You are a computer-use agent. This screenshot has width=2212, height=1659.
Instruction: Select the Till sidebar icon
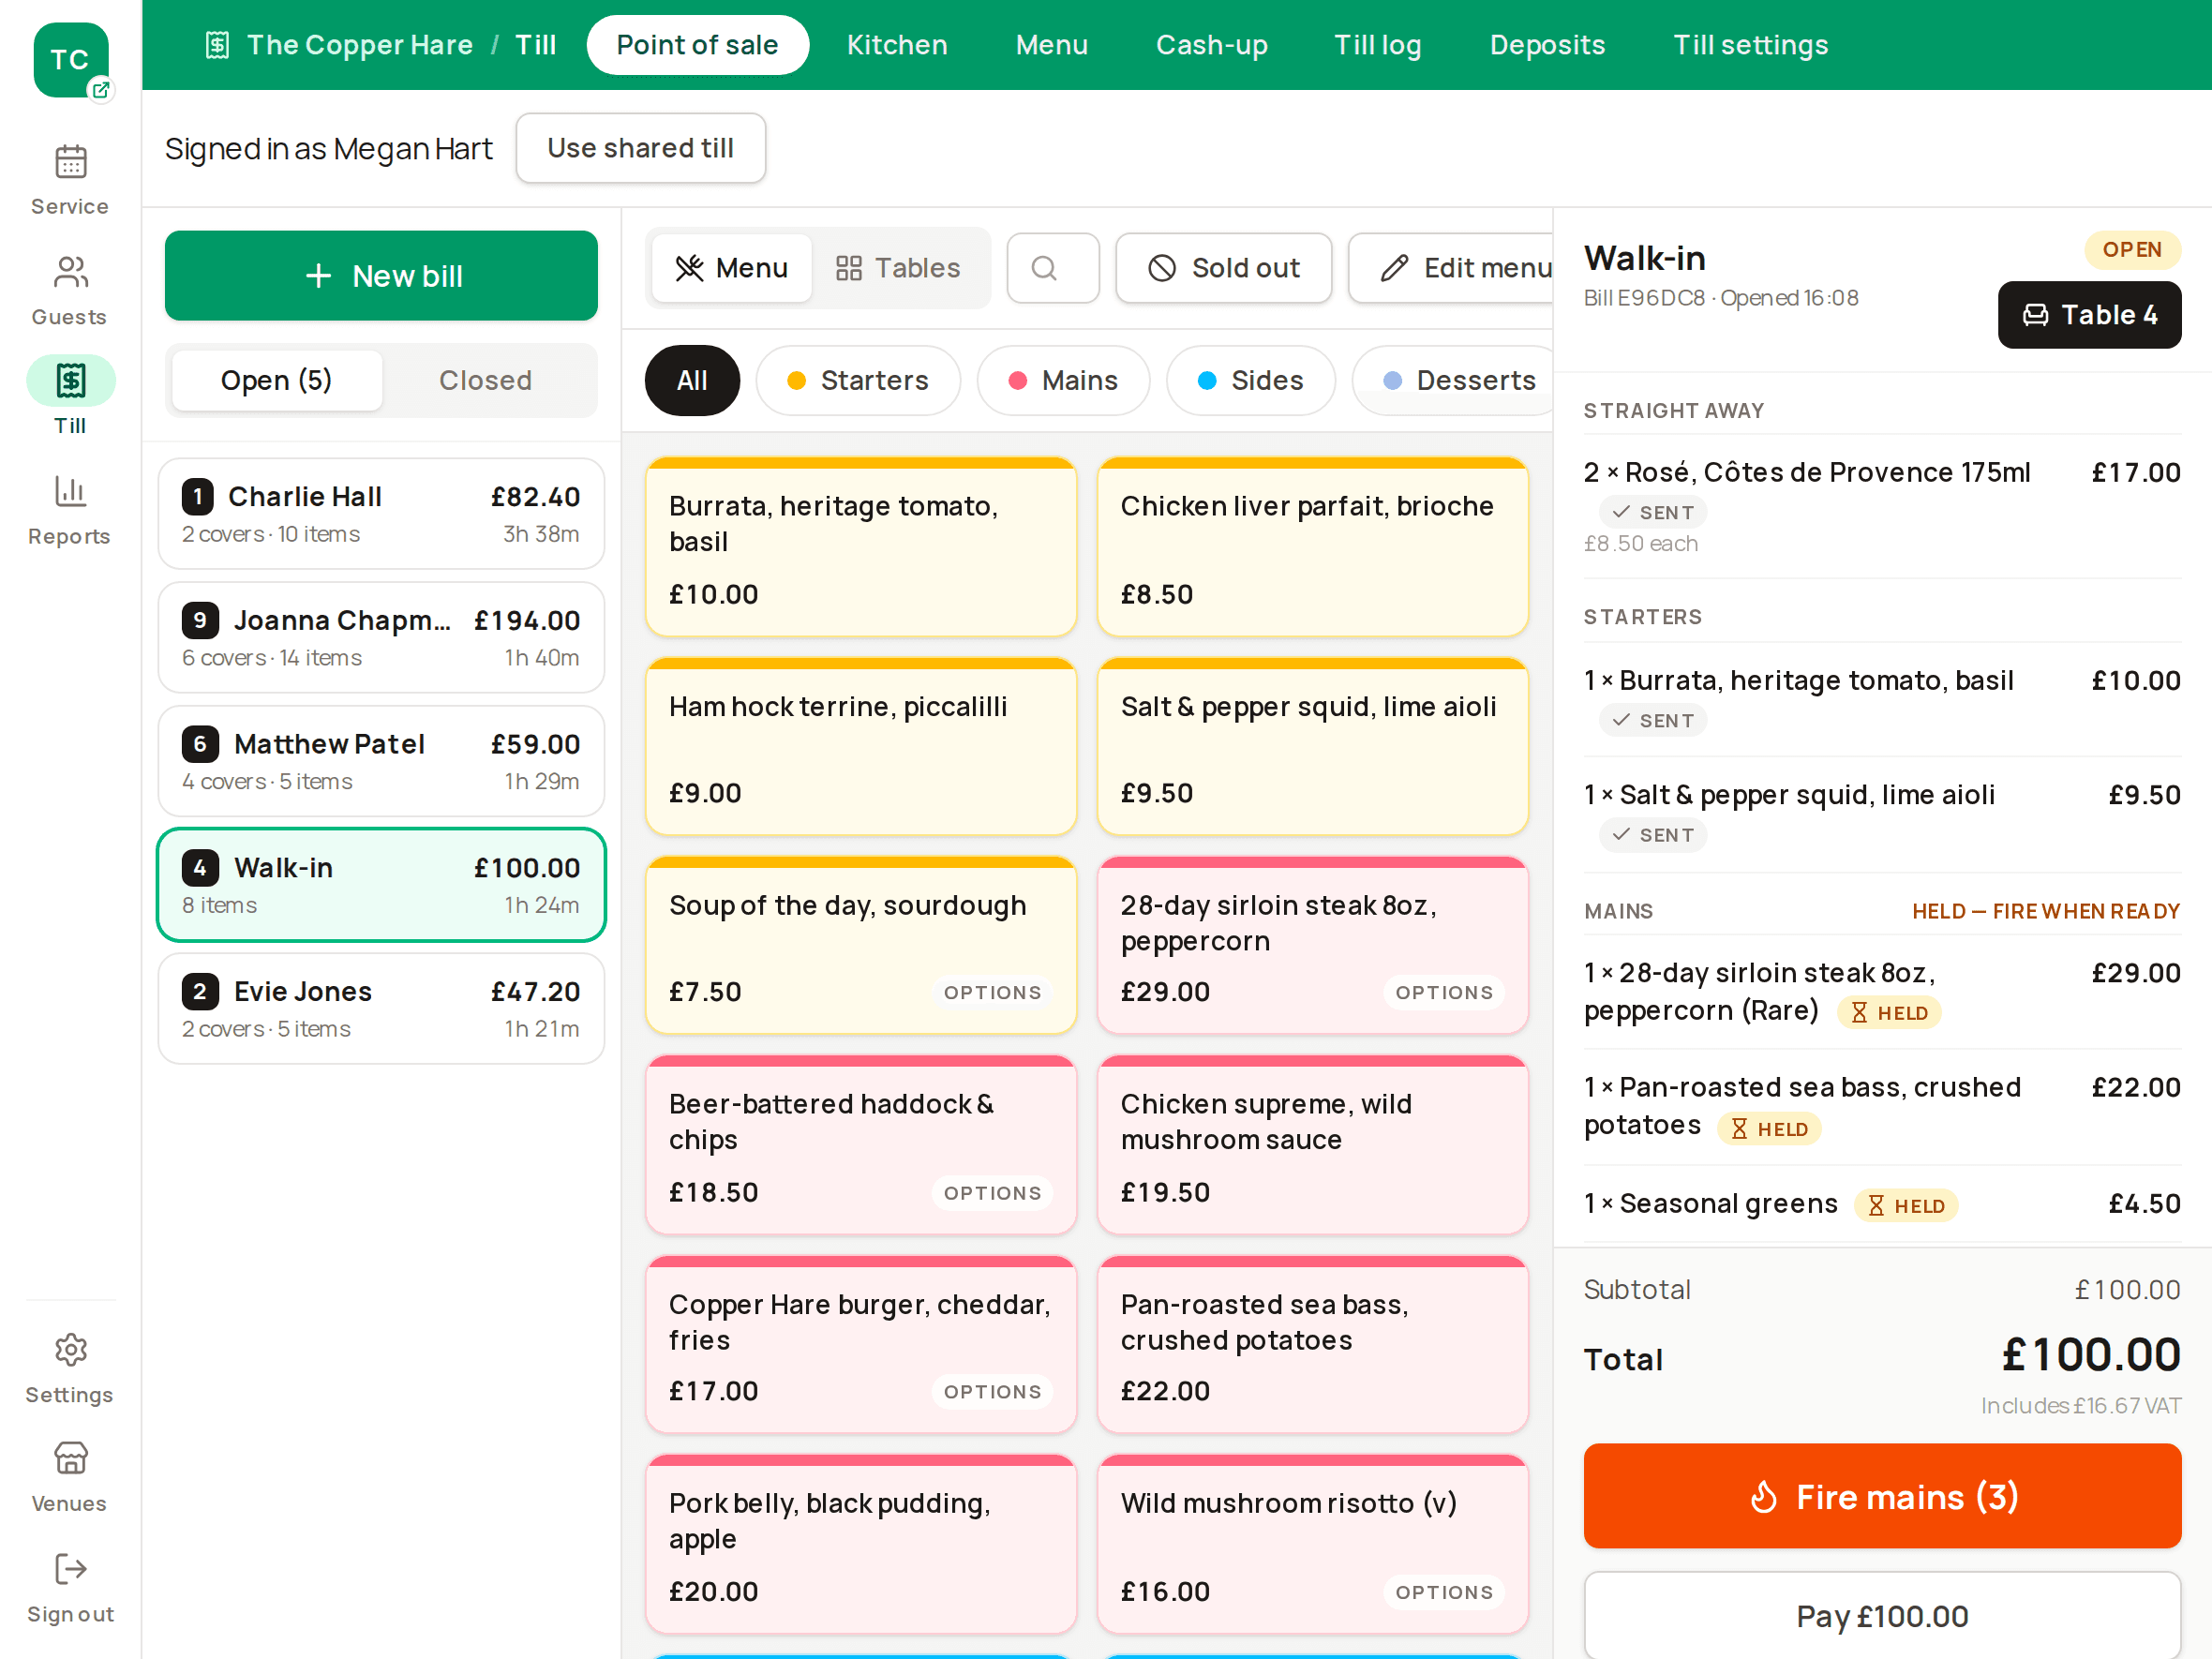pyautogui.click(x=70, y=381)
